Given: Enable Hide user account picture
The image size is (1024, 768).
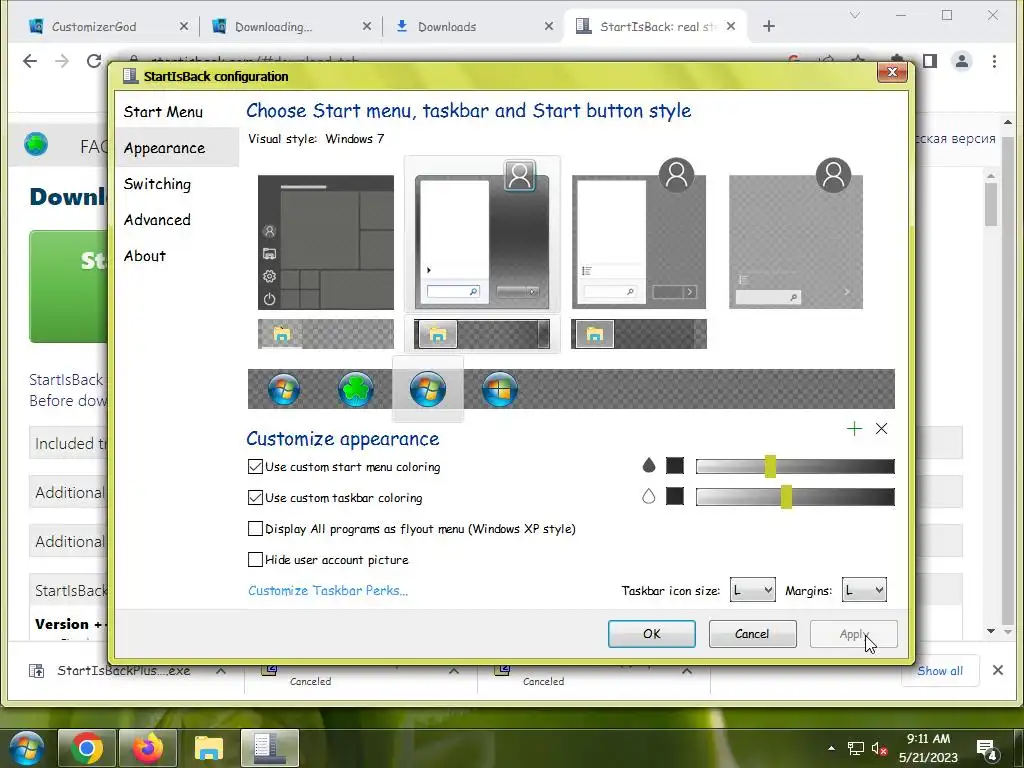Looking at the screenshot, I should 255,559.
